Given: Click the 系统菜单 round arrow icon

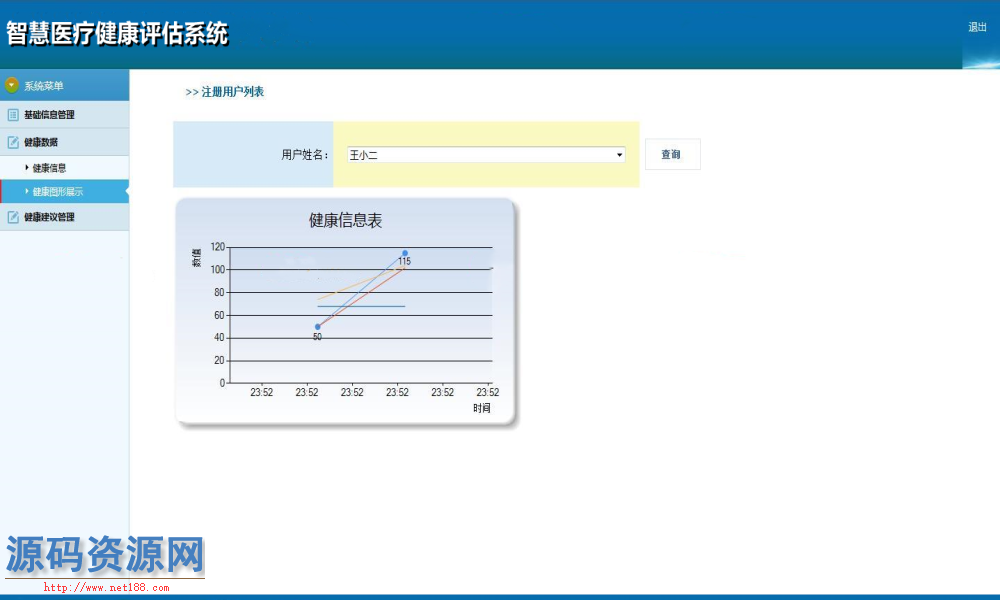Looking at the screenshot, I should pyautogui.click(x=12, y=85).
